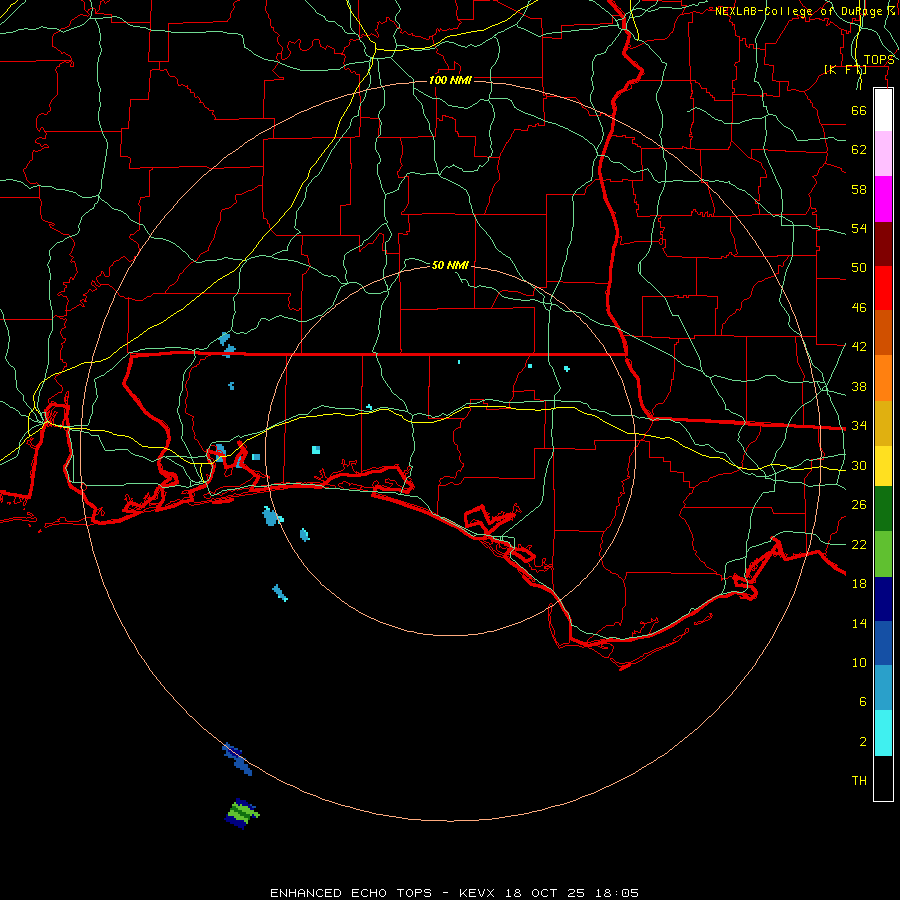This screenshot has height=900, width=900.
Task: Select the dark green legend swatch
Action: 883,509
